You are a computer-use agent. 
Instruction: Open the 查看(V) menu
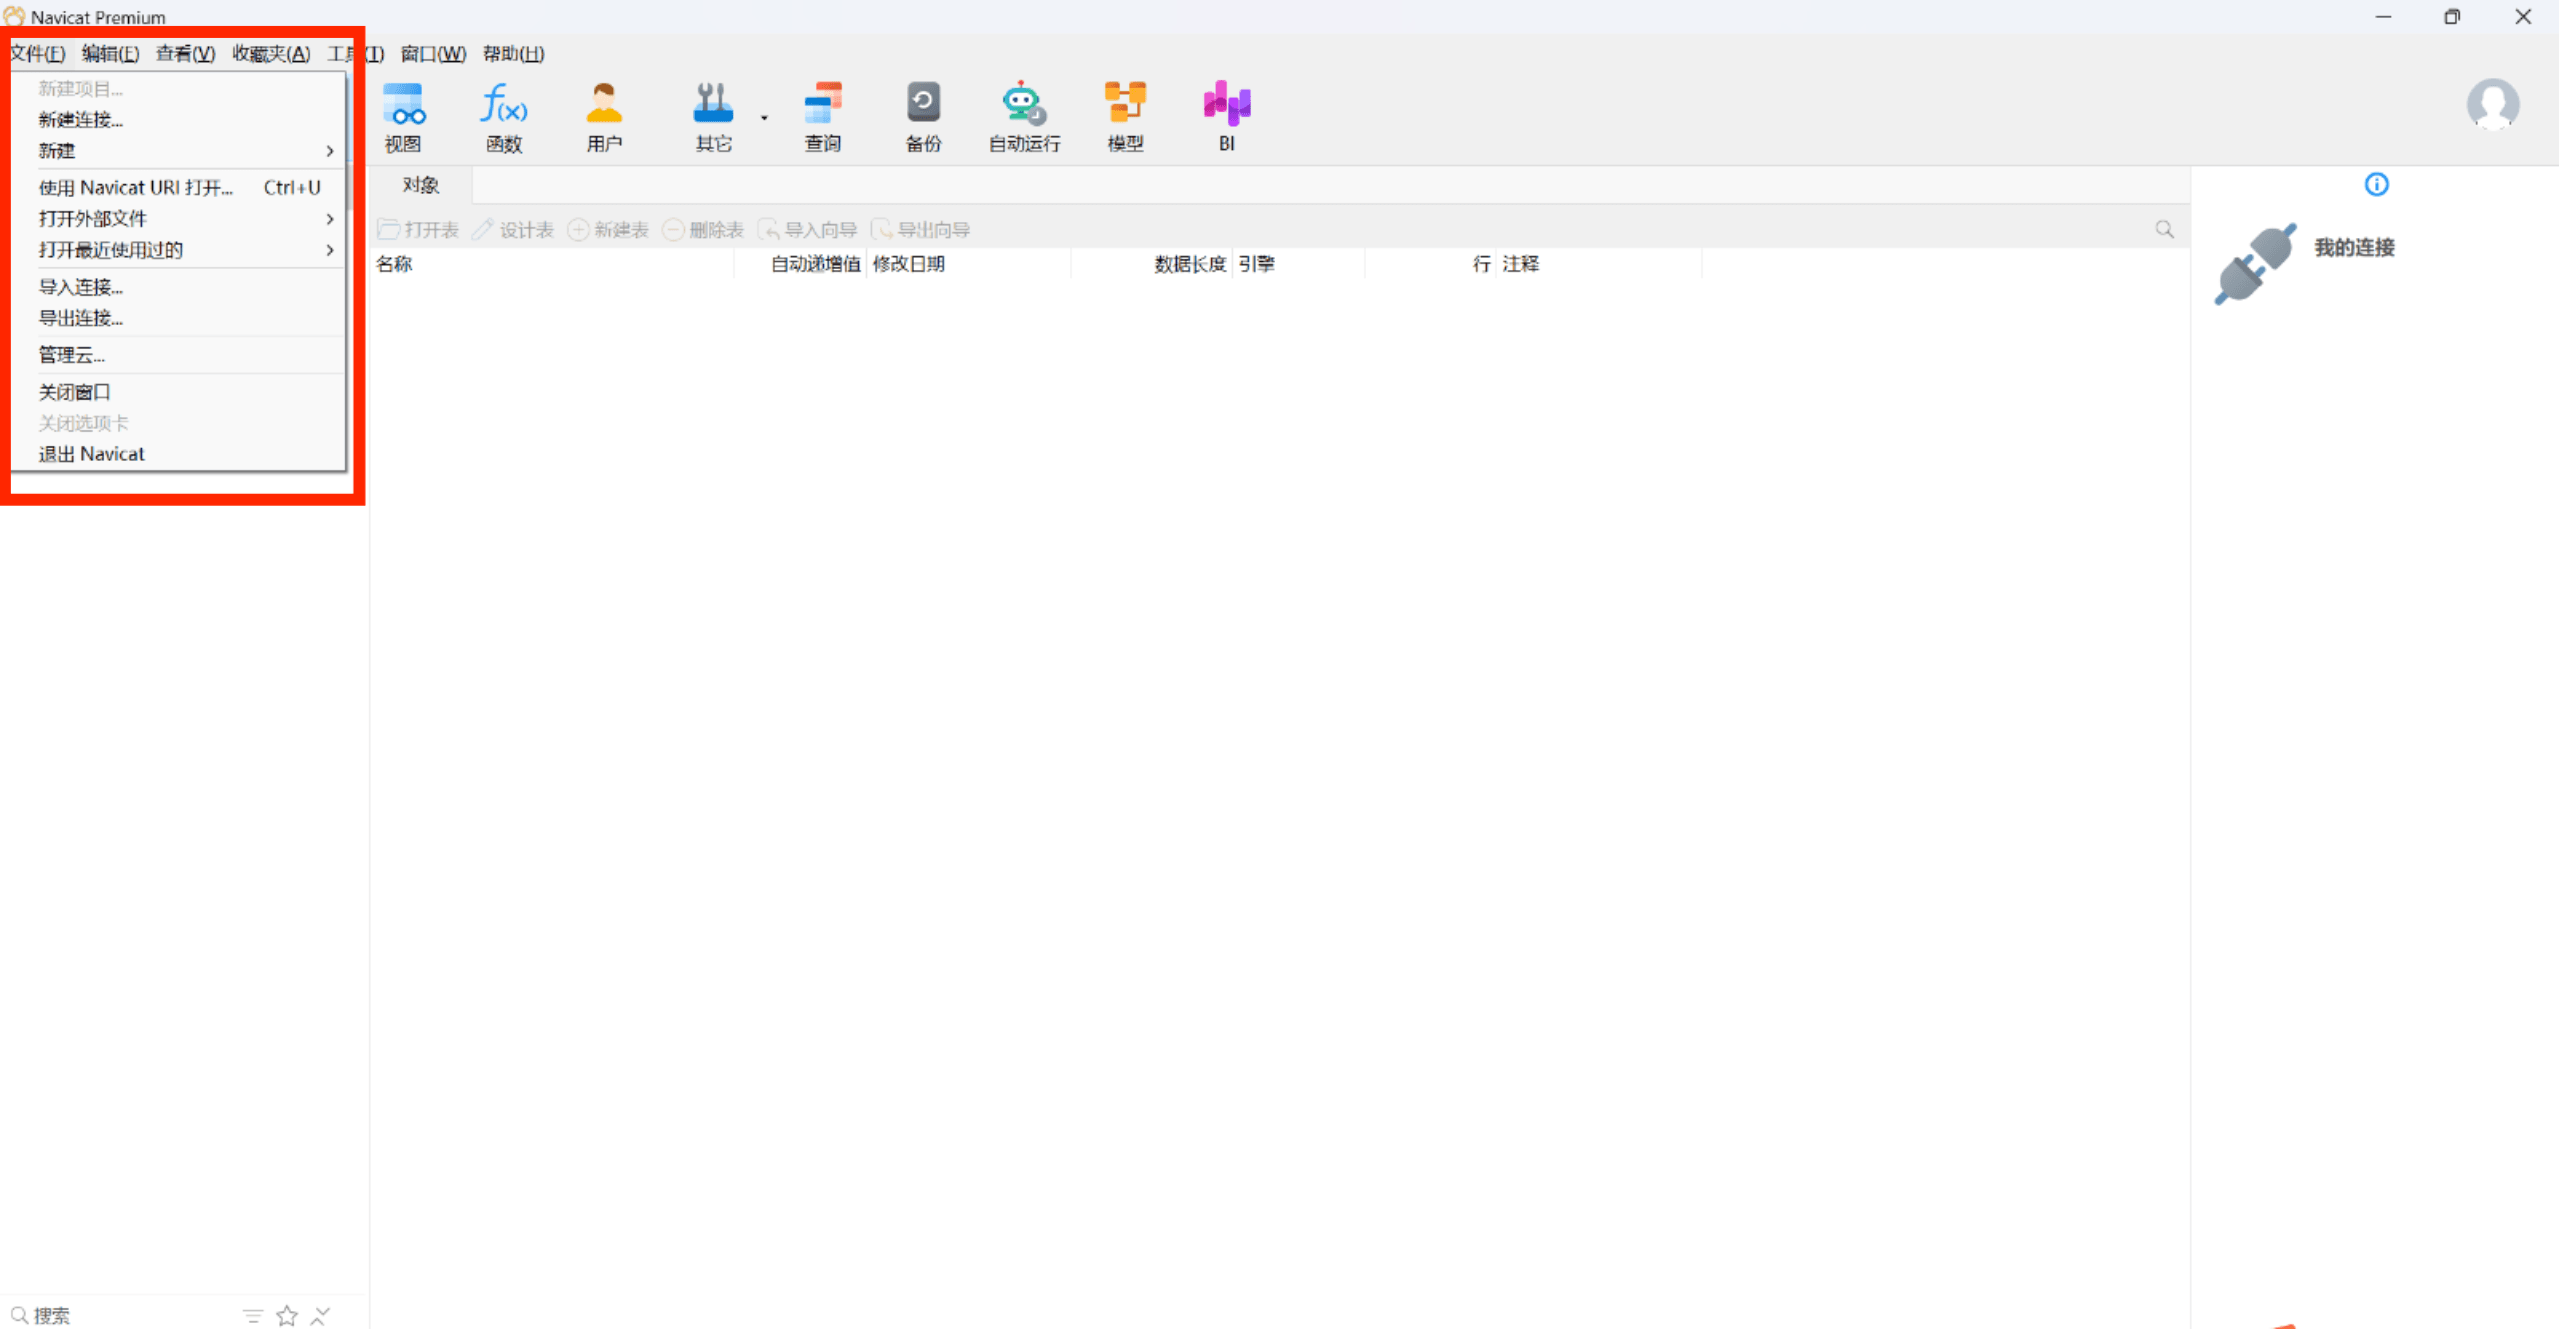tap(185, 54)
